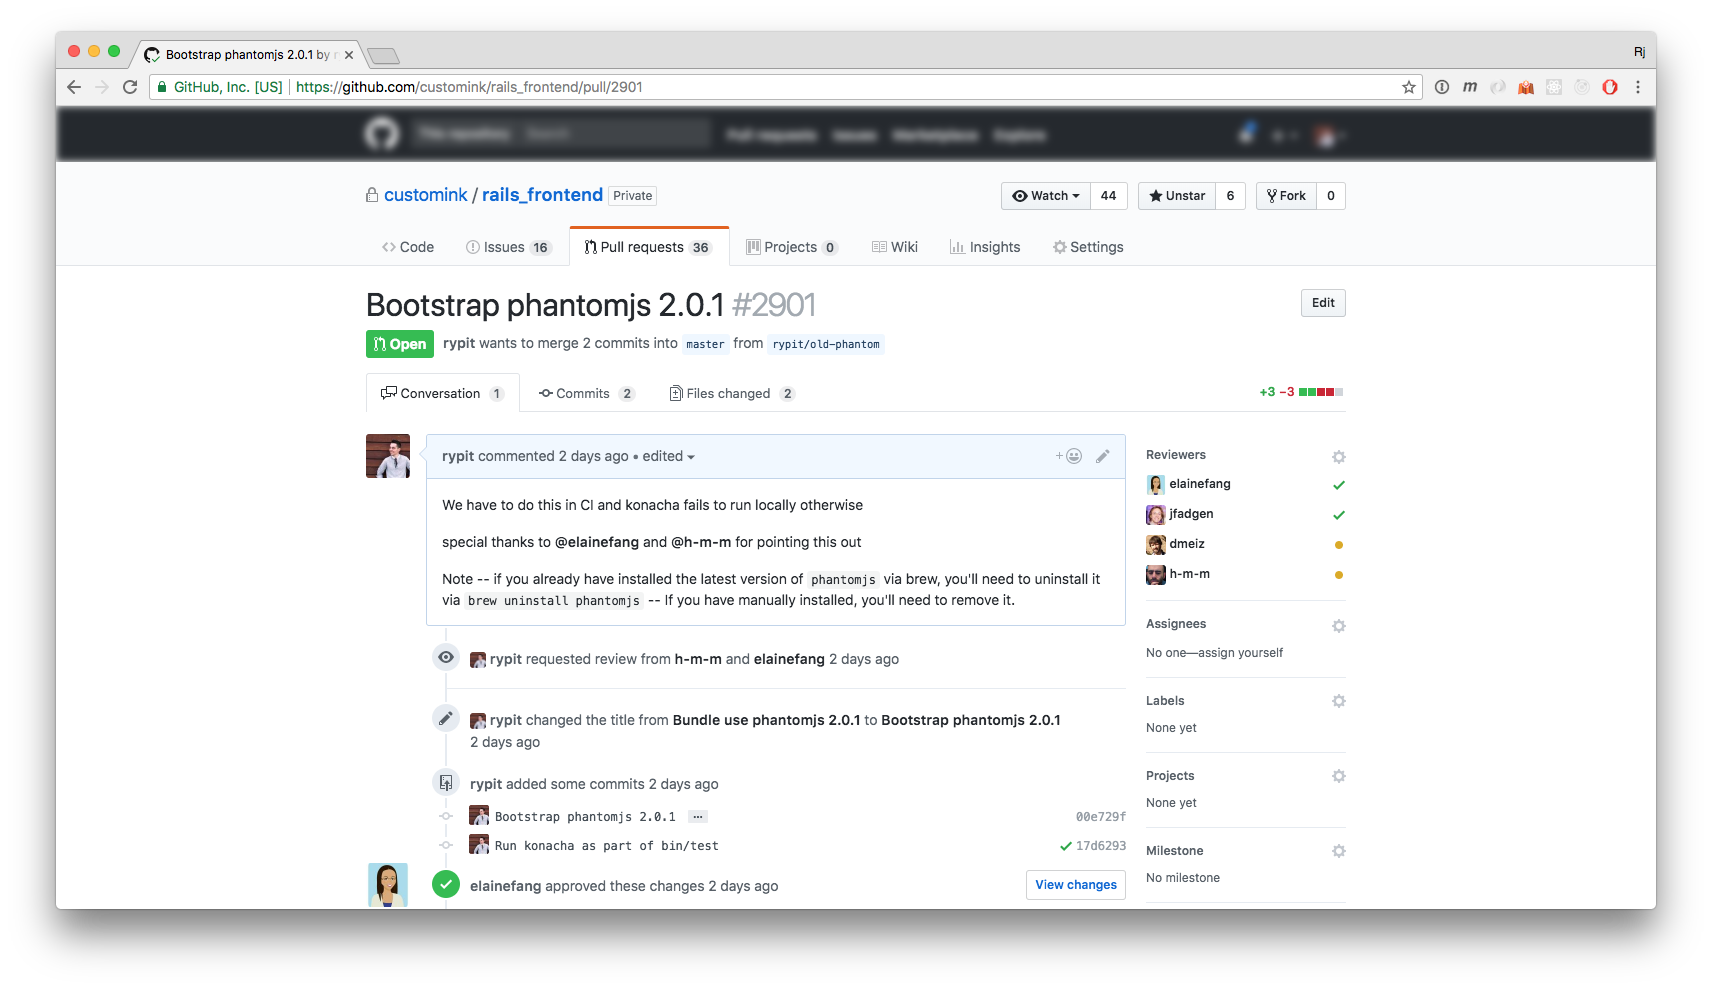Open the Wiki tab
The height and width of the screenshot is (989, 1712).
(x=895, y=247)
